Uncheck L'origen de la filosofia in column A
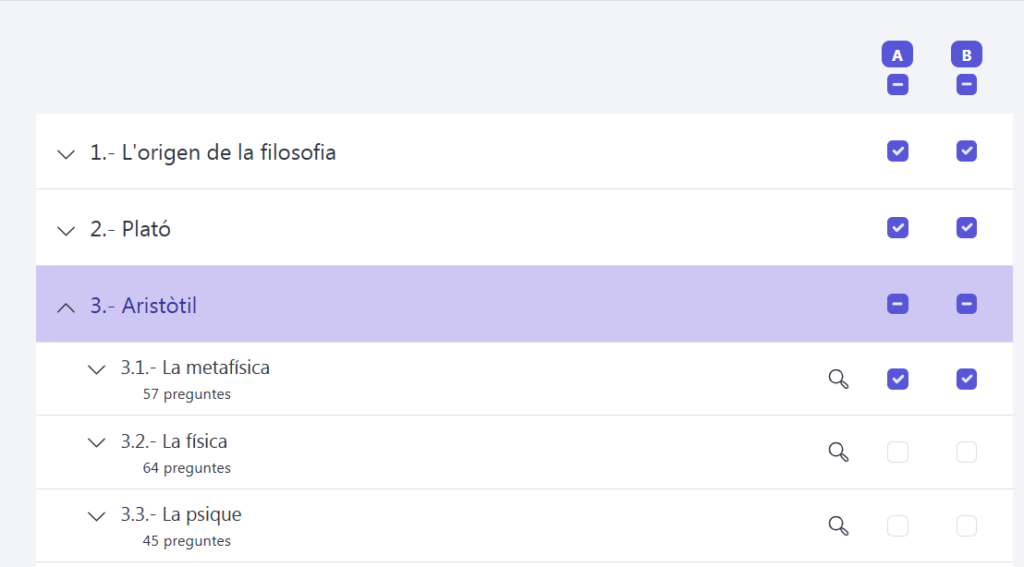 897,151
